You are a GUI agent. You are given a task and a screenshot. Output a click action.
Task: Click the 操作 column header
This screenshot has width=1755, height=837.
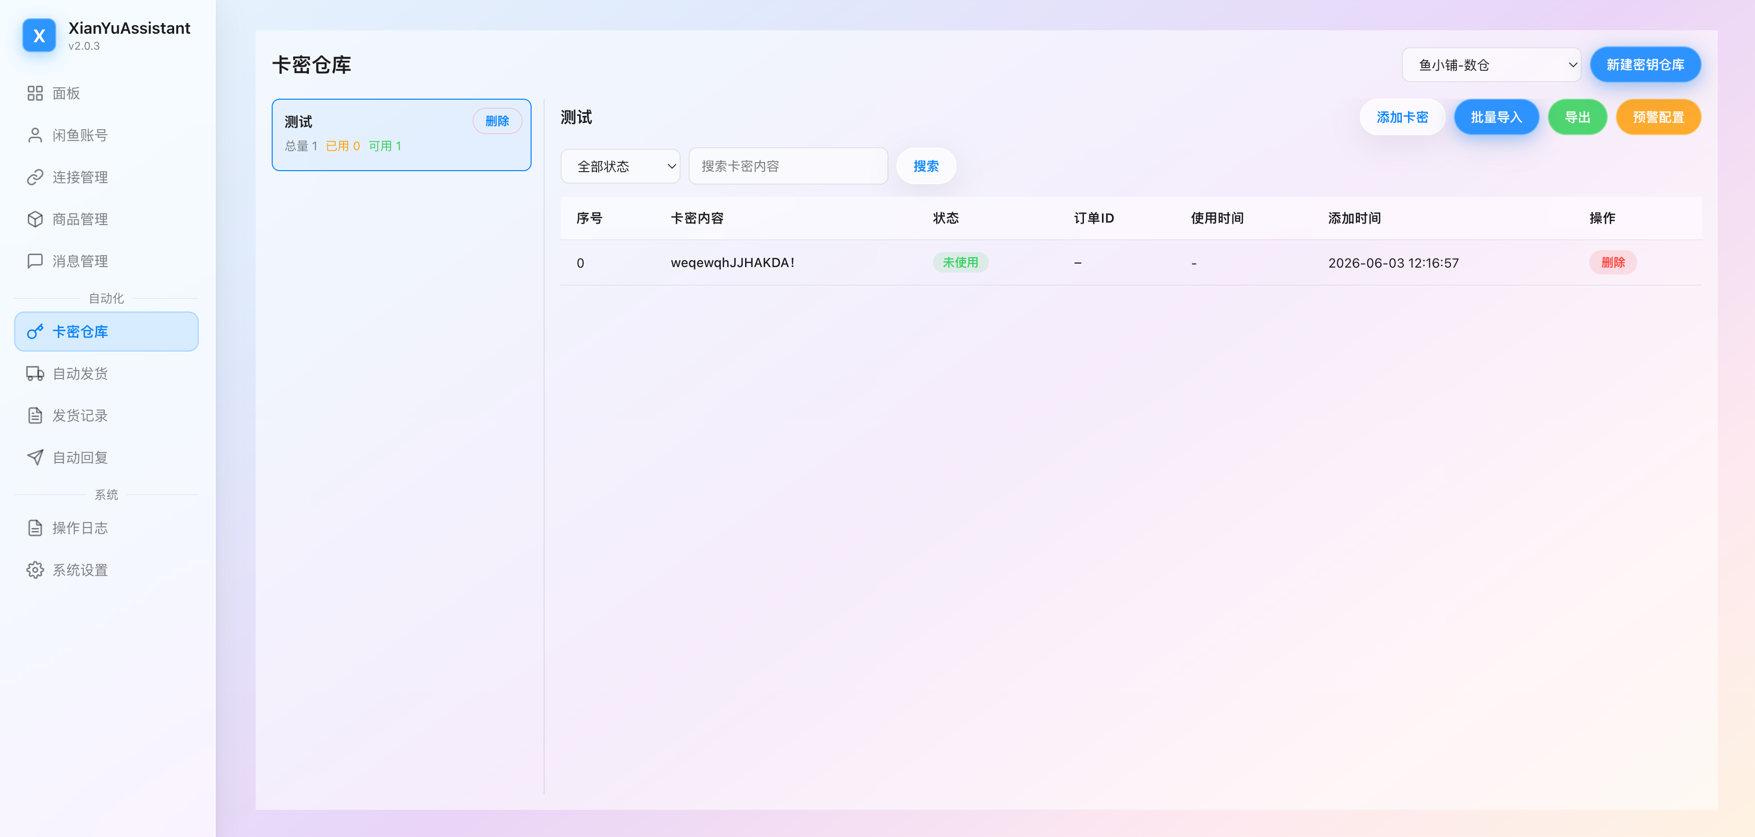point(1602,218)
